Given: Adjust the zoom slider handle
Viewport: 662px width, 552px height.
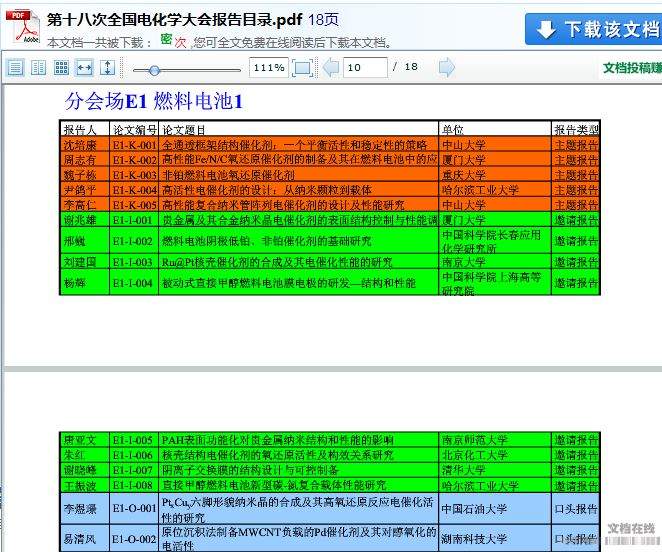Looking at the screenshot, I should (155, 70).
